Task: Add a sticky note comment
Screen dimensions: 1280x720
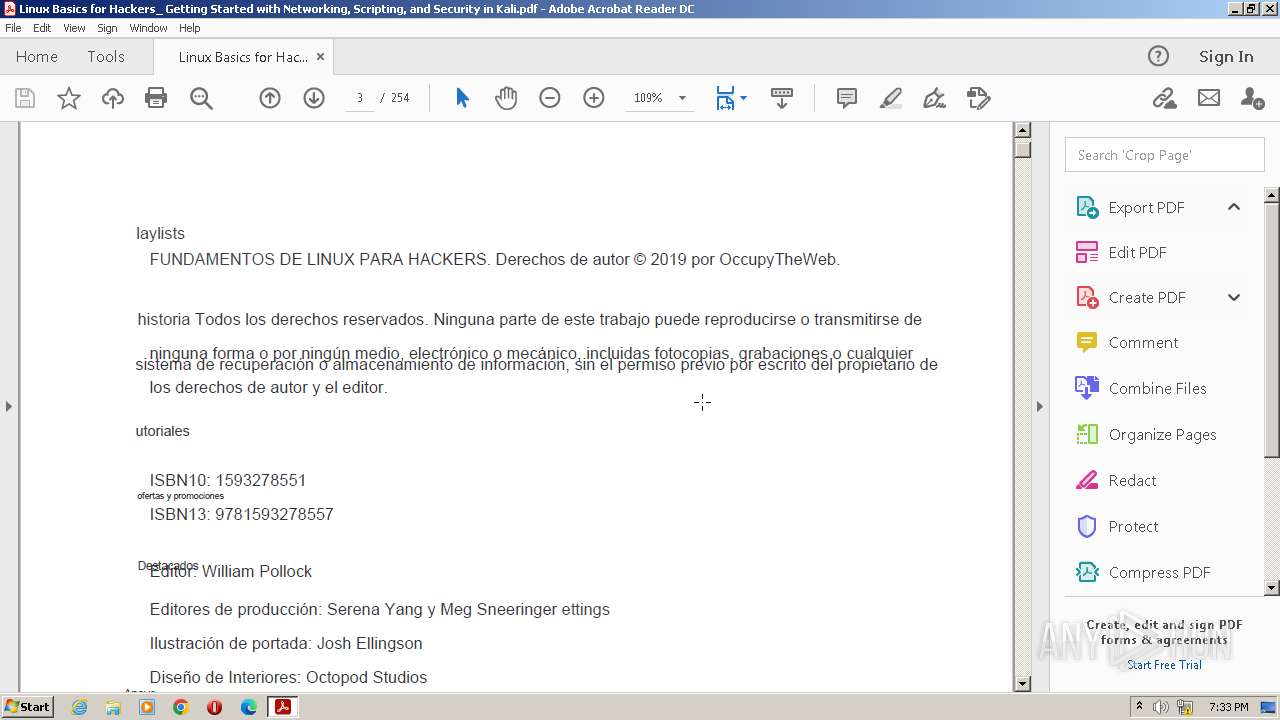Action: coord(847,98)
